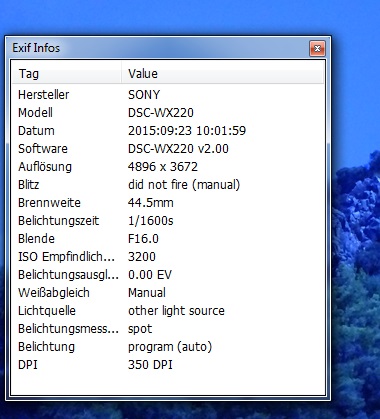380x419 pixels.
Task: Select the Modell tag
Action: click(x=35, y=113)
